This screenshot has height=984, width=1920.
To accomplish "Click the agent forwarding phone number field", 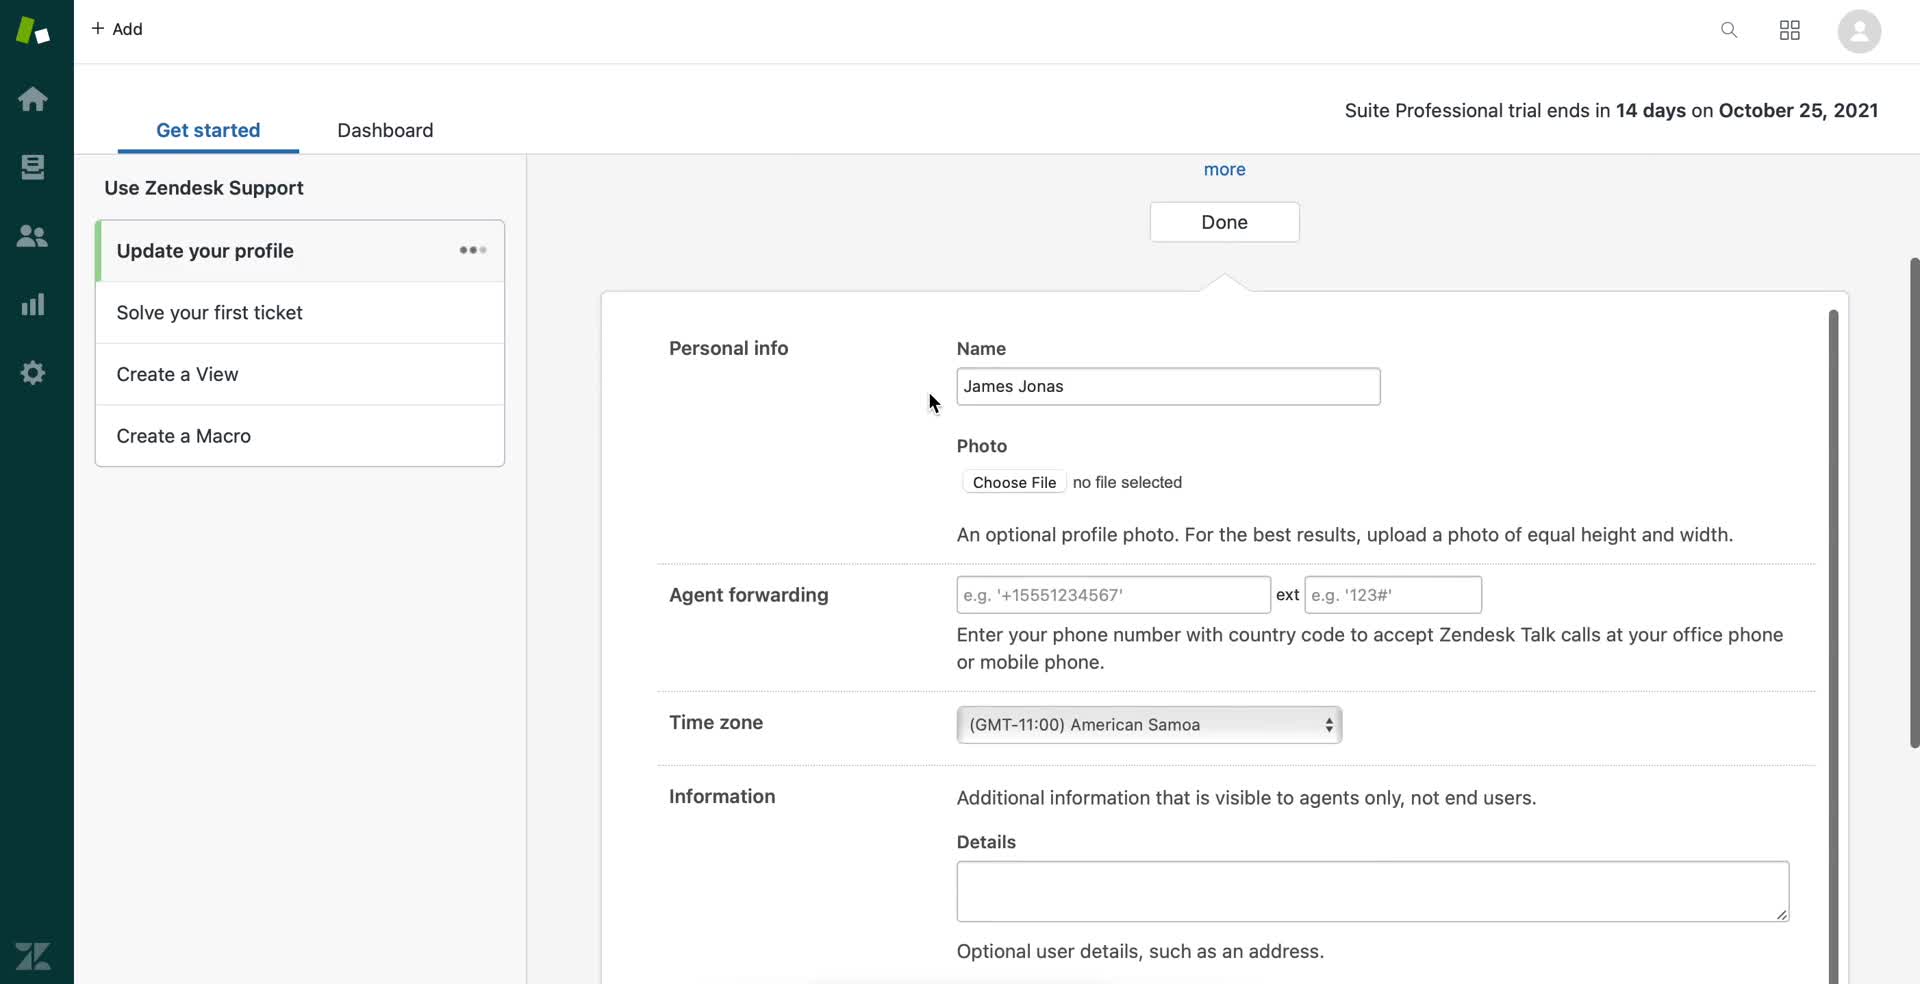I will tap(1113, 595).
